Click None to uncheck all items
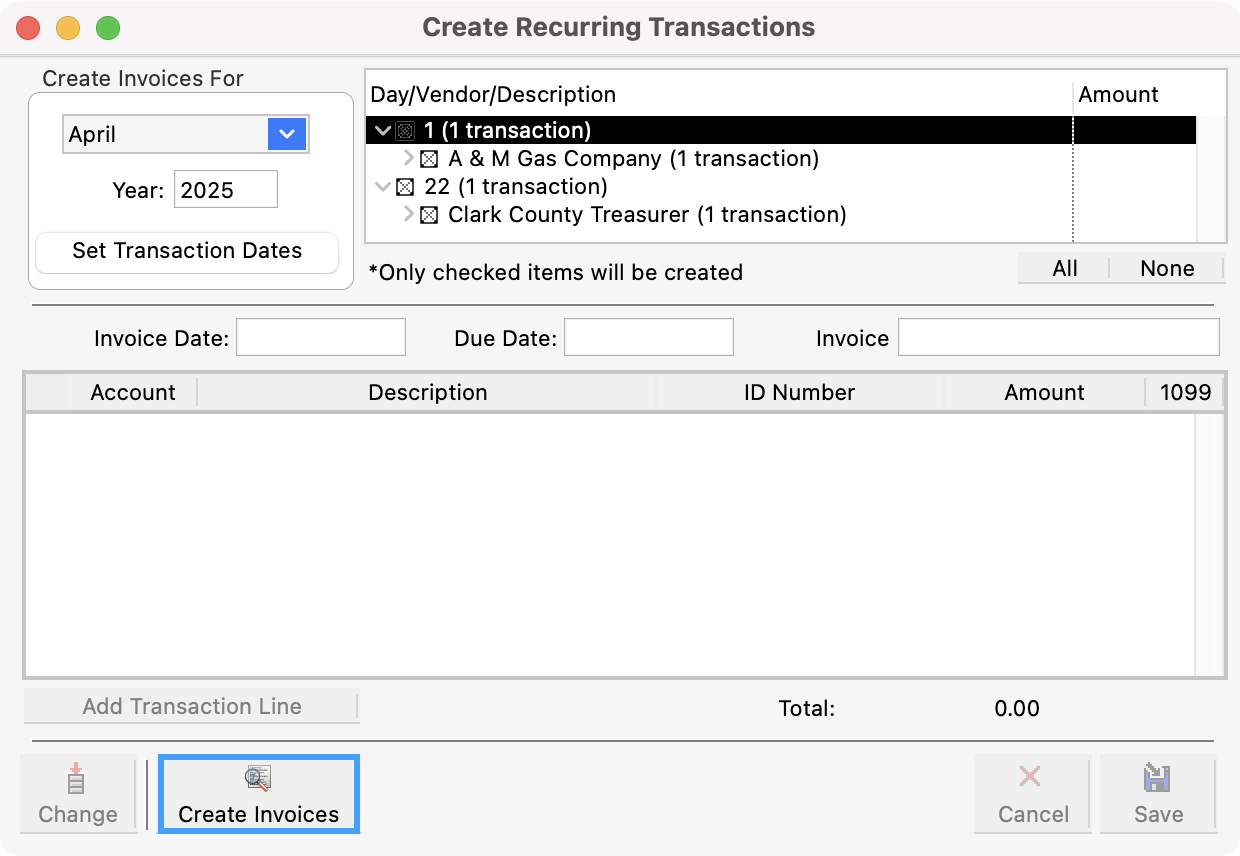Screen dimensions: 1240x856 coord(1167,268)
